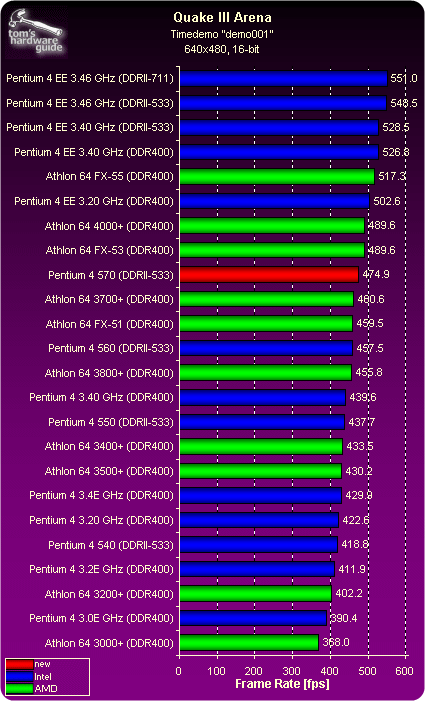Click the 'Pentium 4 EE 3.40 GHz (DDR400)' label
This screenshot has width=425, height=701.
pyautogui.click(x=94, y=152)
